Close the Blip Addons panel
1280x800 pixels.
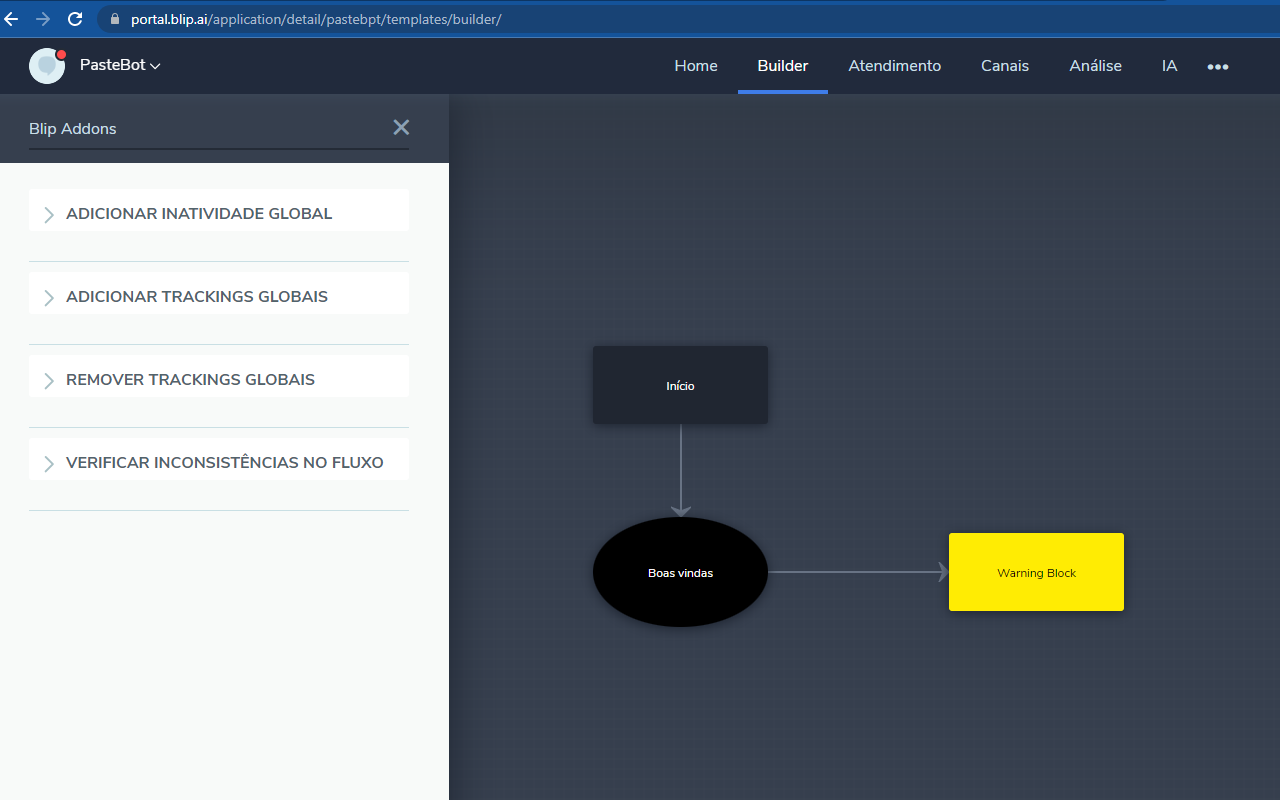point(401,127)
